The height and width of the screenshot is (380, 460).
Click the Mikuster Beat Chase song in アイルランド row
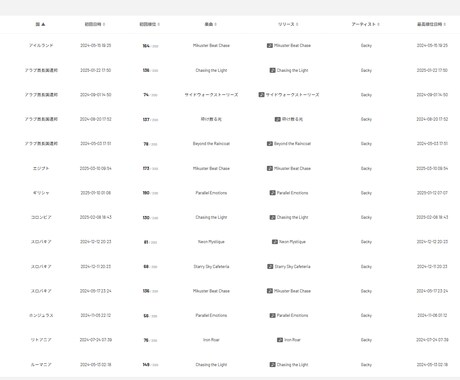[x=211, y=45]
